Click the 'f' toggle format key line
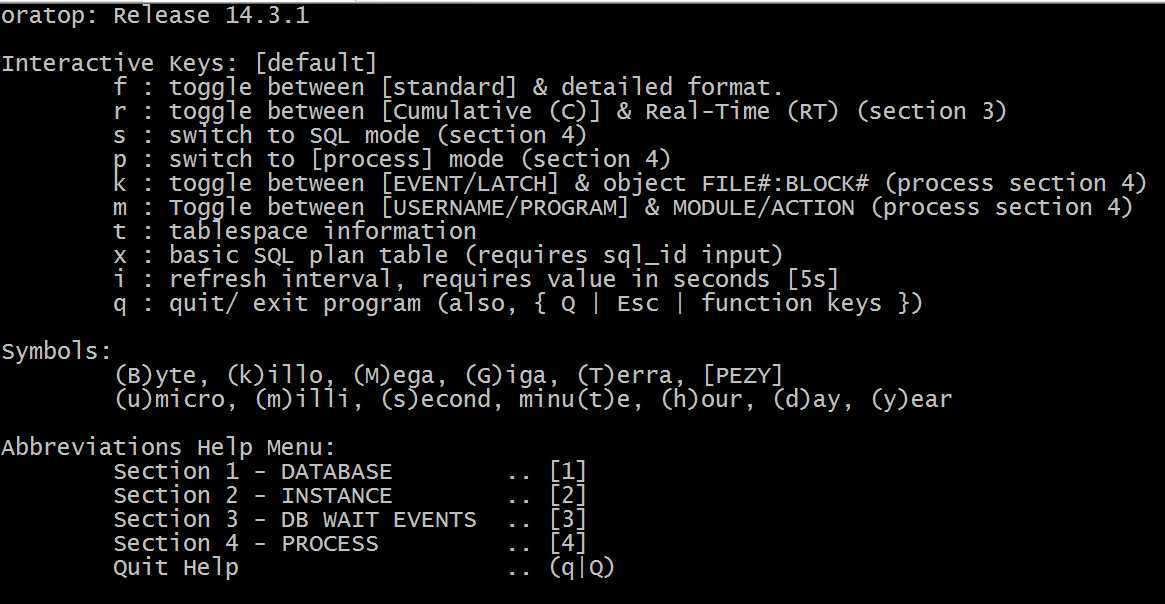Screen dimensions: 1165x604 pos(449,87)
